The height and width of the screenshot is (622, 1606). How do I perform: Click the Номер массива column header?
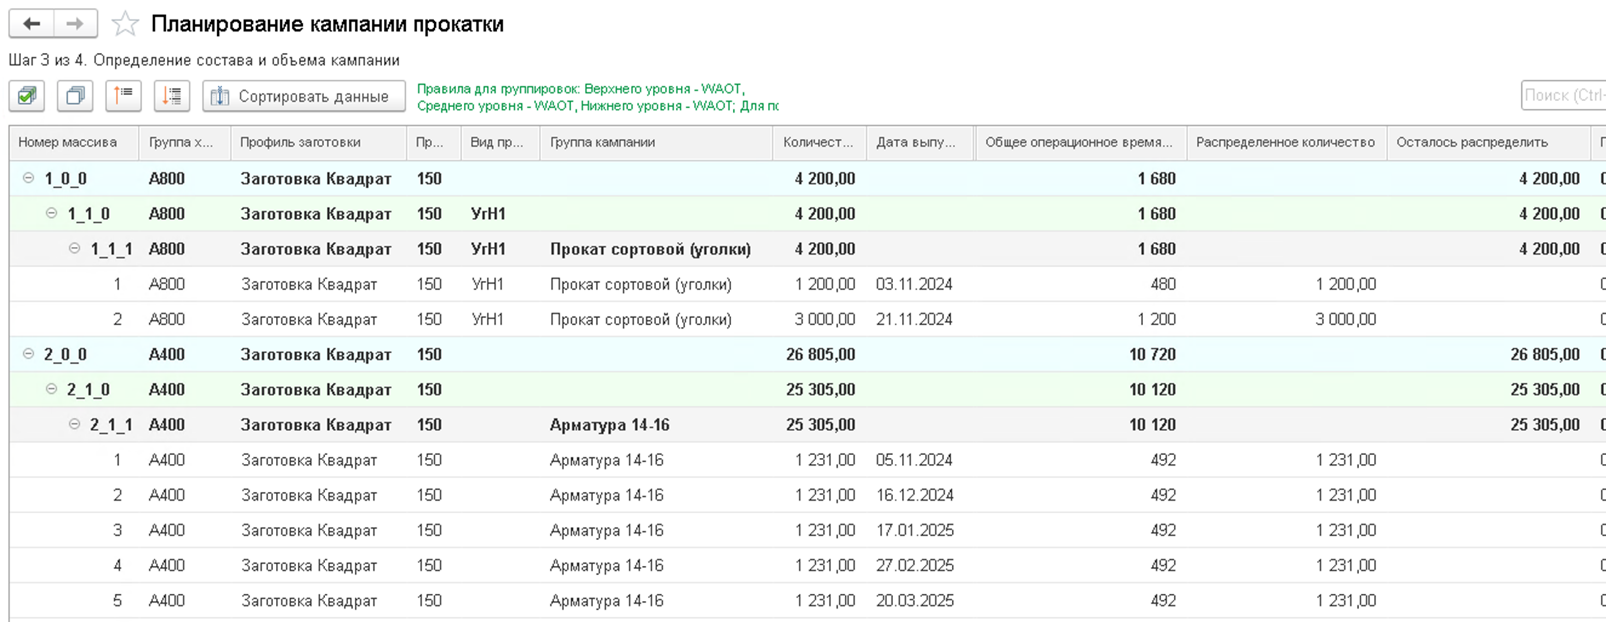pyautogui.click(x=74, y=142)
